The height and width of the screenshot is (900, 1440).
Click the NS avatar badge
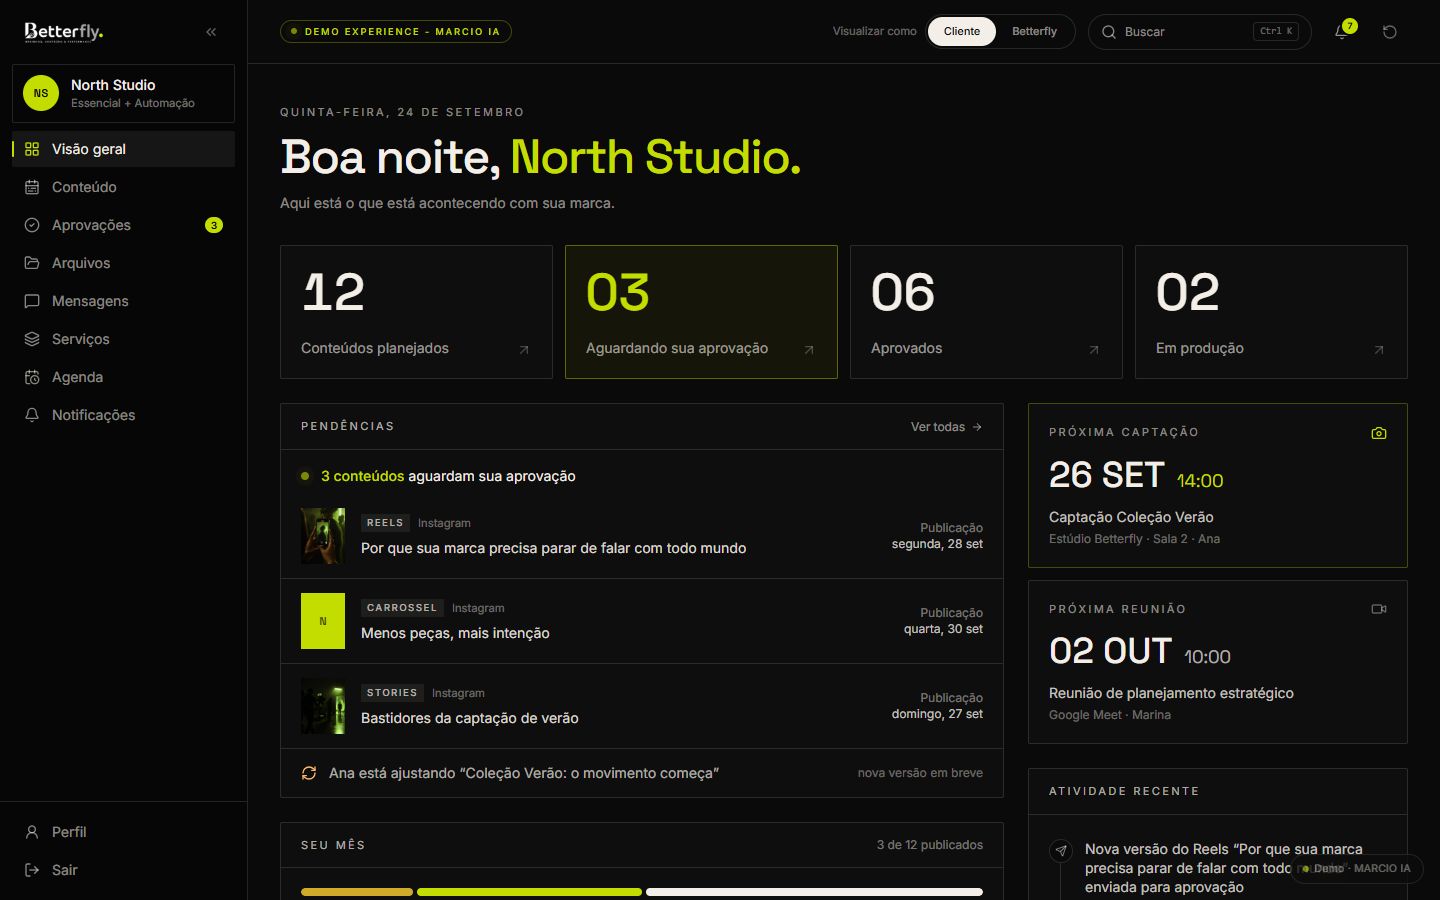(x=41, y=93)
